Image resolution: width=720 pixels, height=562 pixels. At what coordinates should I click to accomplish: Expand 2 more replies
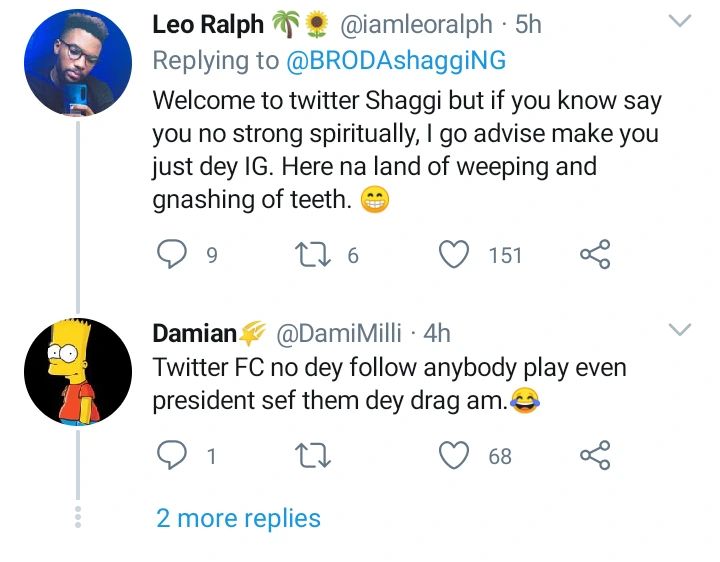pyautogui.click(x=238, y=518)
